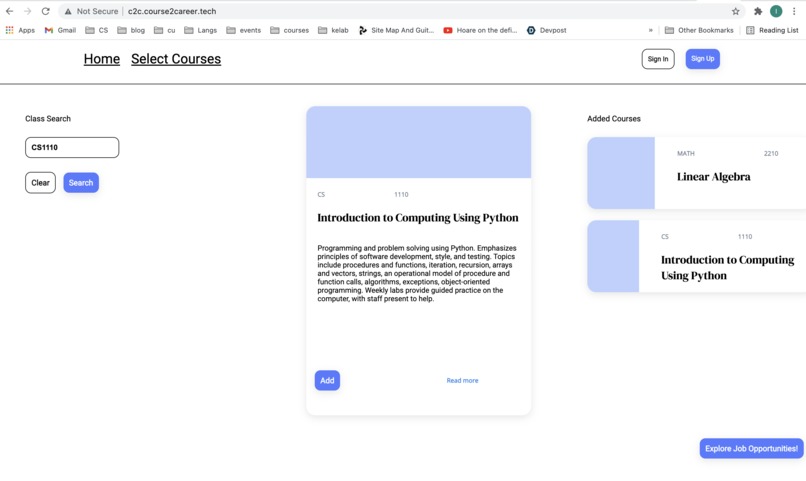The width and height of the screenshot is (806, 481).
Task: Click the added CS 1110 card's blue thumbnail
Action: tap(613, 256)
